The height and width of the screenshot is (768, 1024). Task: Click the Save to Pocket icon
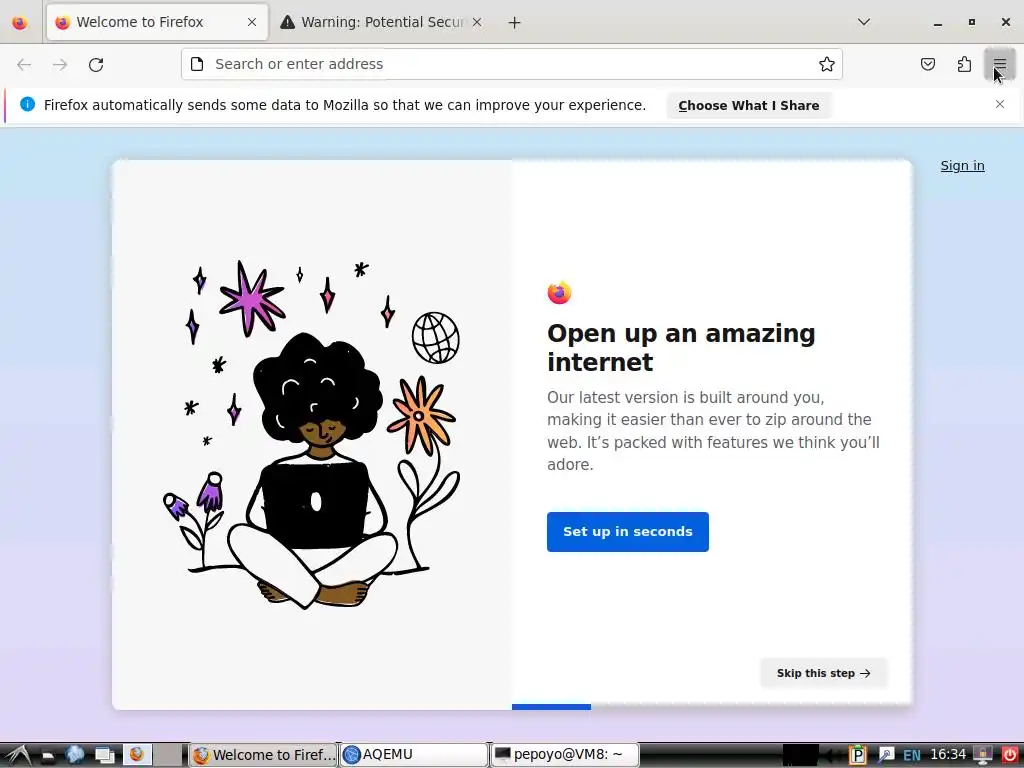pyautogui.click(x=927, y=64)
